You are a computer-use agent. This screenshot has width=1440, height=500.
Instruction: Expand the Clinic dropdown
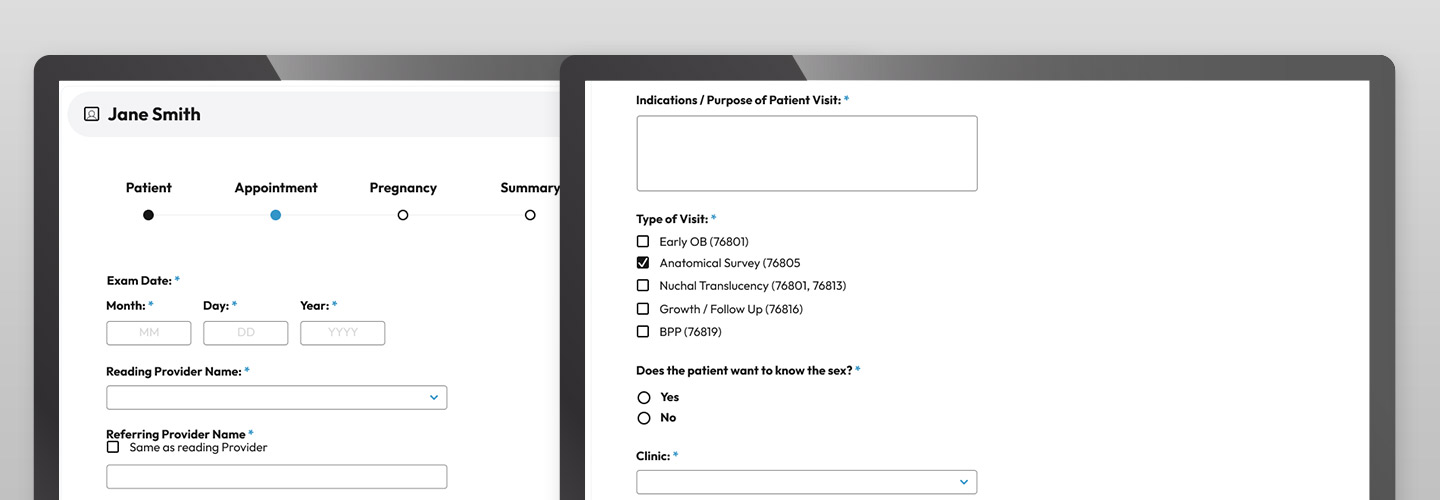[x=806, y=482]
